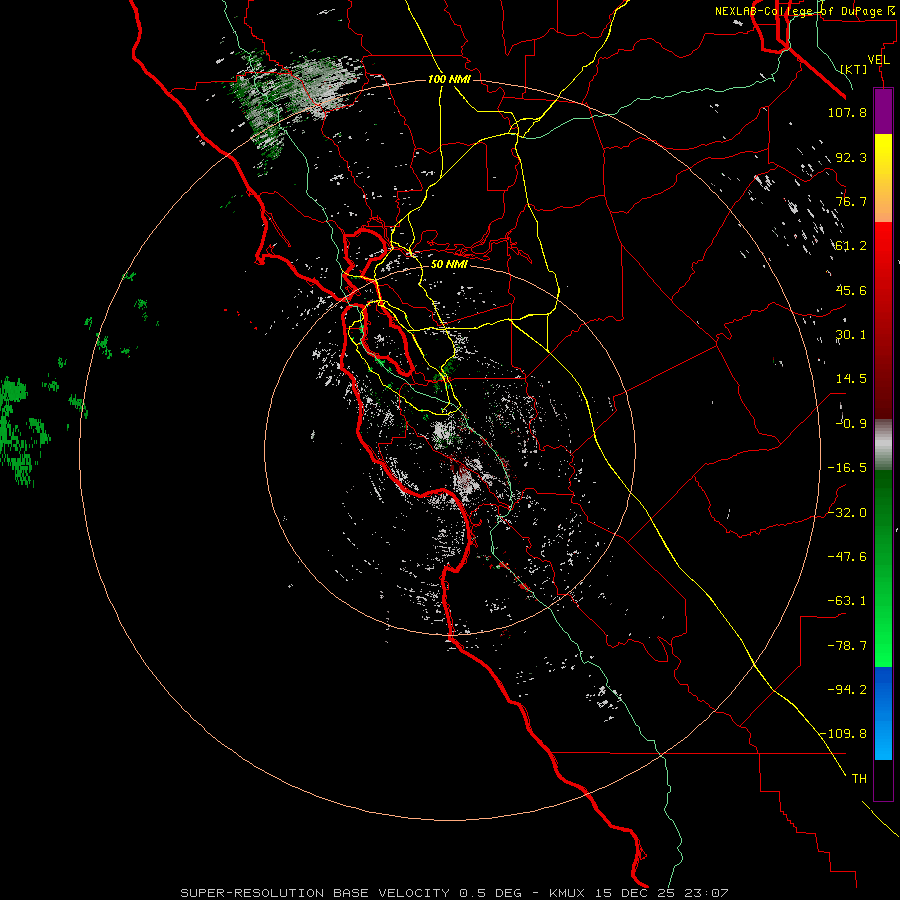Select the -47.6 velocity scale label
Viewport: 900px width, 900px height.
pyautogui.click(x=847, y=557)
